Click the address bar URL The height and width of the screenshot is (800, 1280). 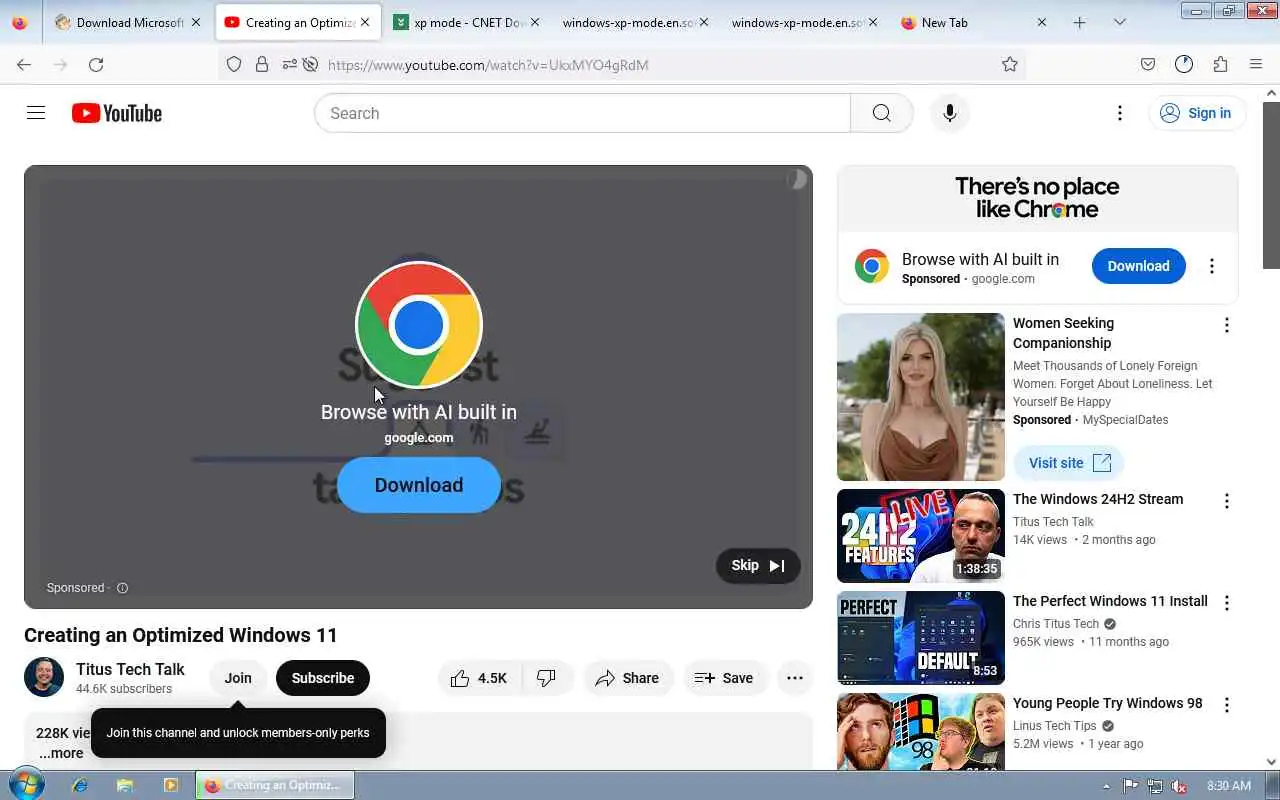pyautogui.click(x=488, y=65)
